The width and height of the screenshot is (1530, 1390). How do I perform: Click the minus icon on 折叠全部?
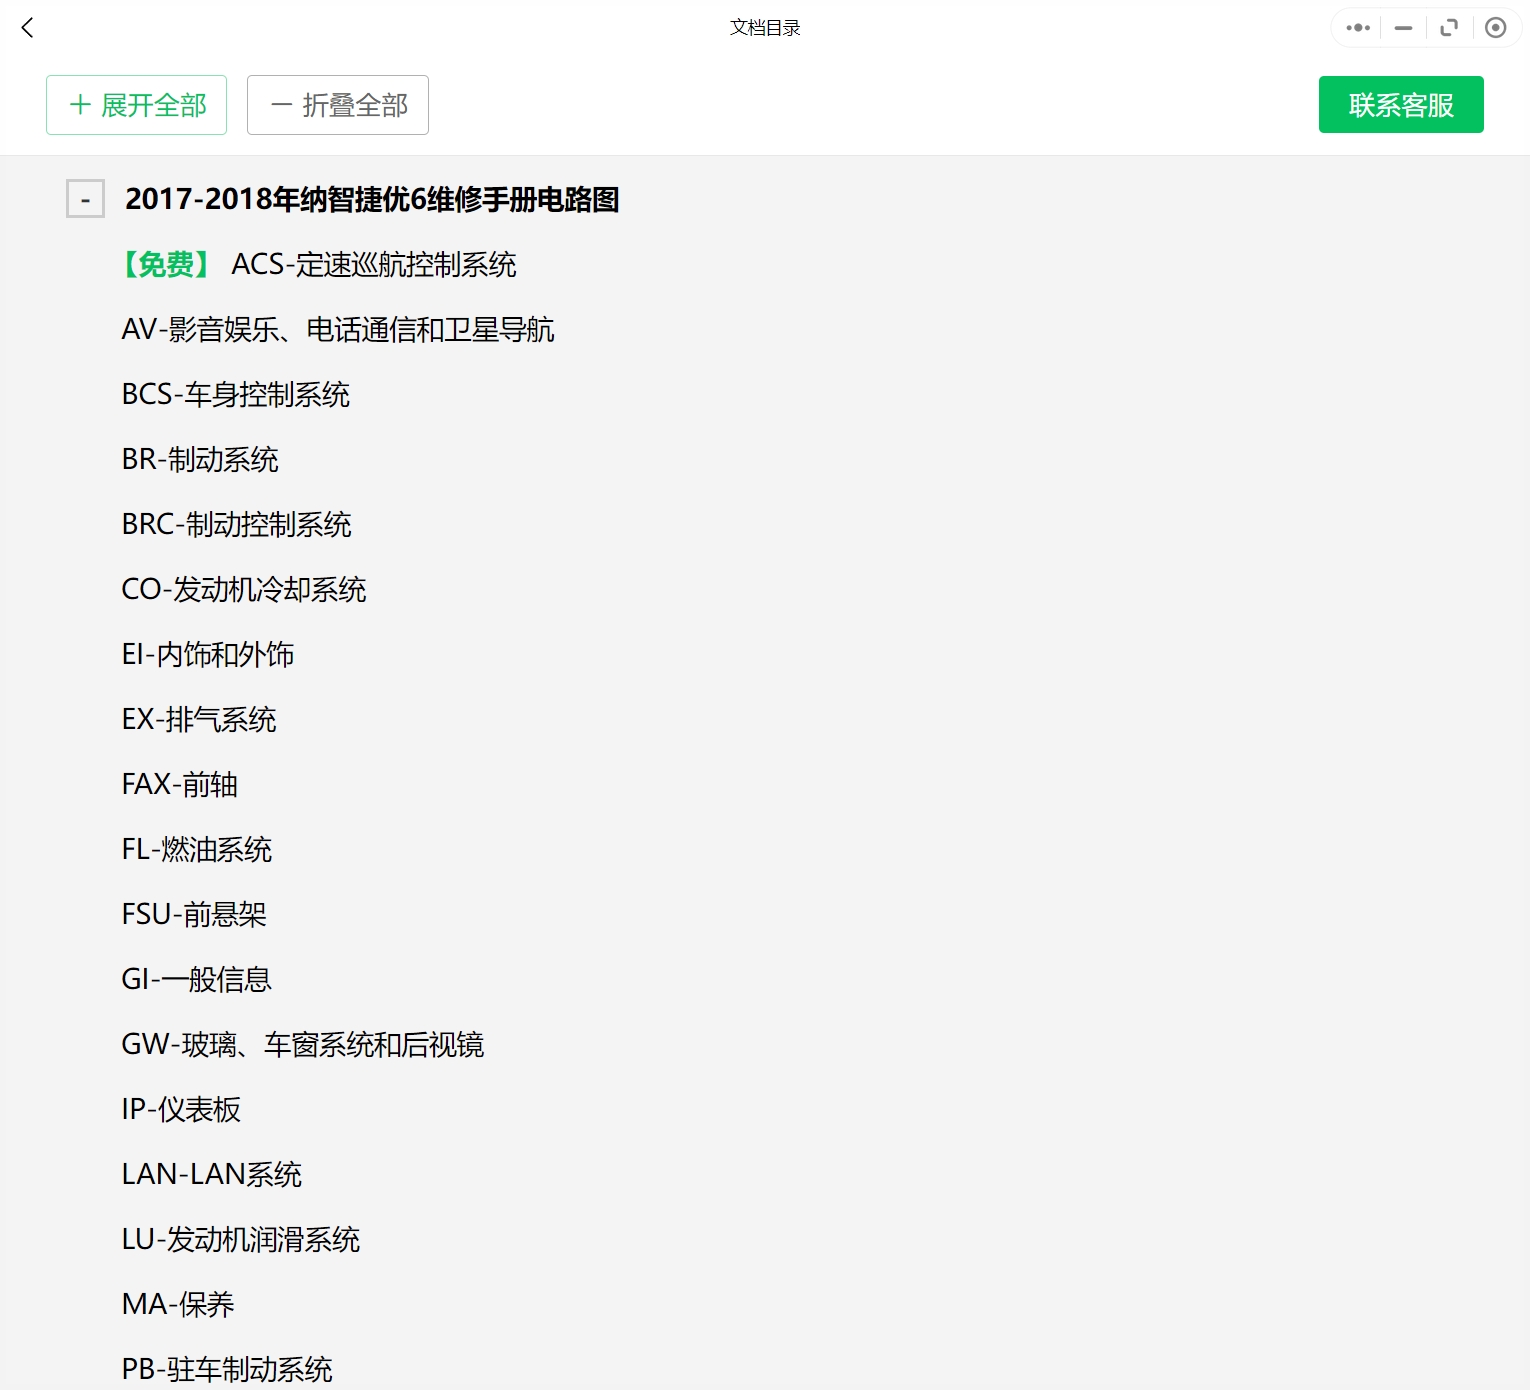[280, 104]
